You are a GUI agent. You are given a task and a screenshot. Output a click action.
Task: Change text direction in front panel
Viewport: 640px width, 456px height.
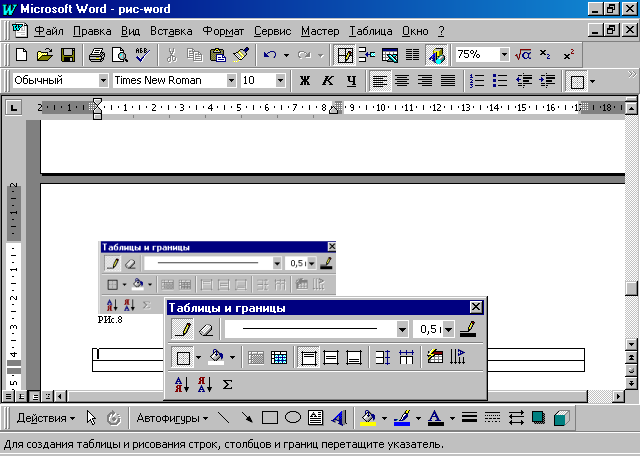458,358
